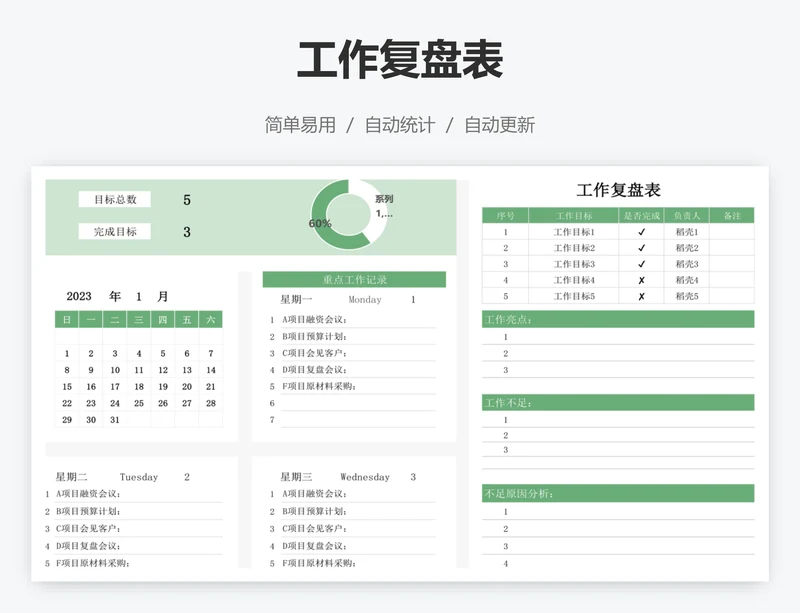Toggle the check mark for 工作目标3
800x613 pixels.
coord(641,264)
